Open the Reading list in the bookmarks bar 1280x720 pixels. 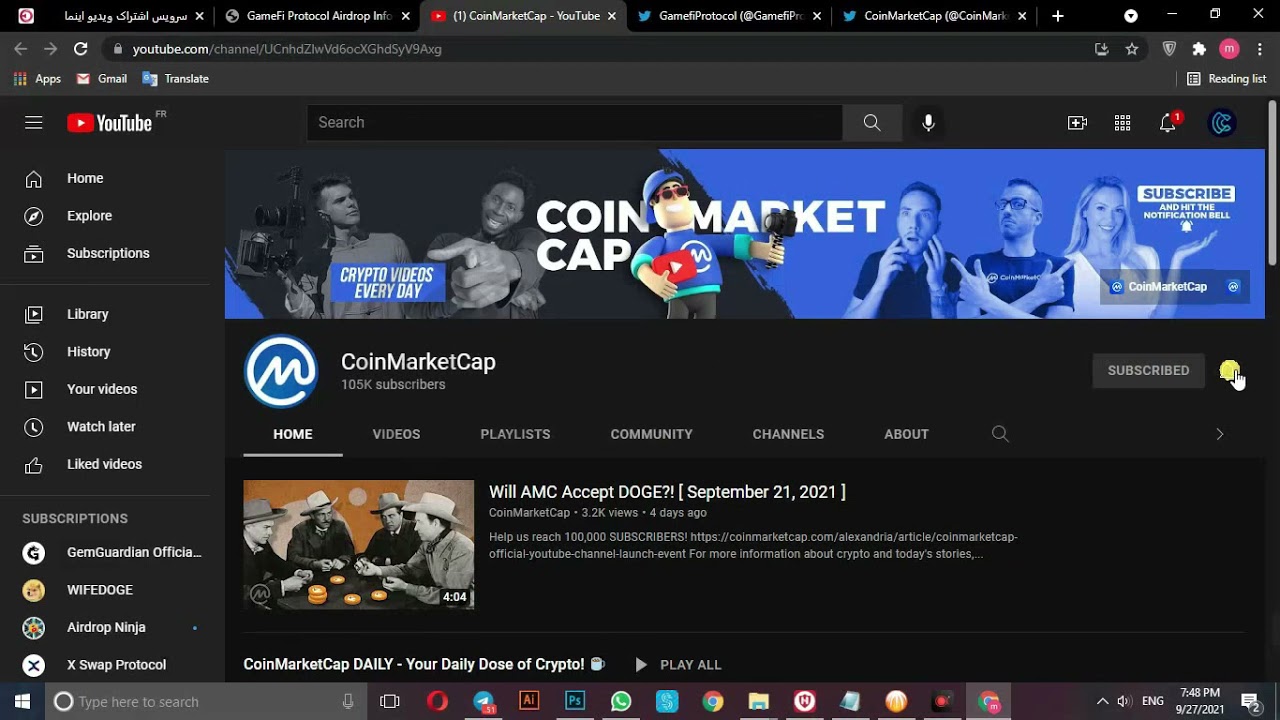[x=1227, y=79]
